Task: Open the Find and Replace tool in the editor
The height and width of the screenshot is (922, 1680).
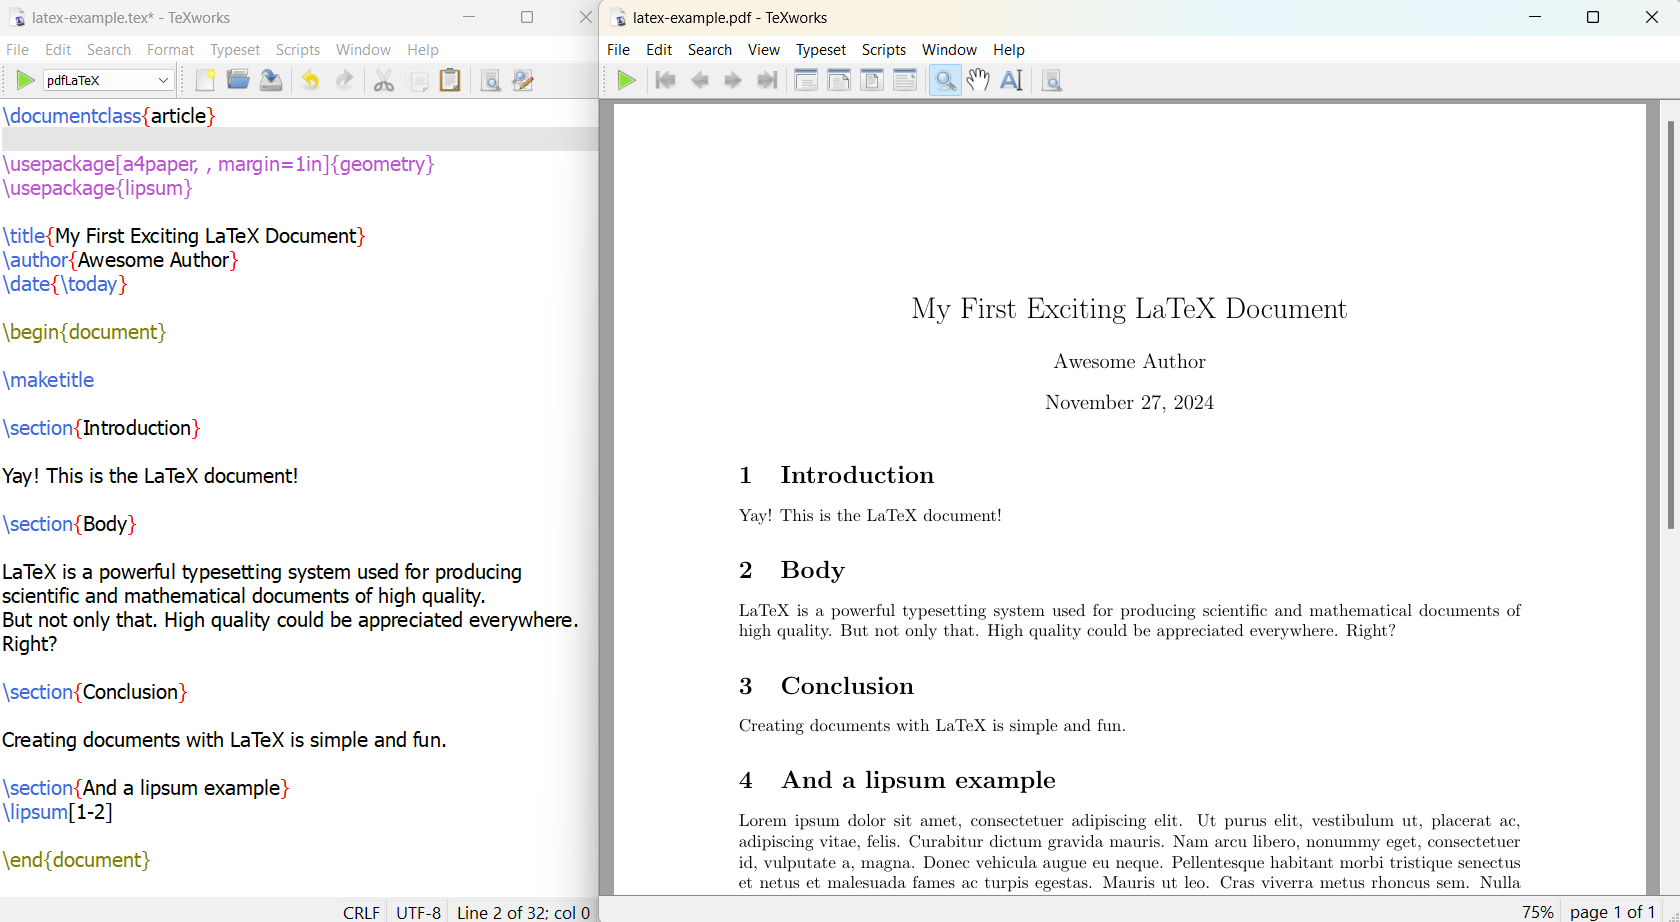Action: (x=523, y=80)
